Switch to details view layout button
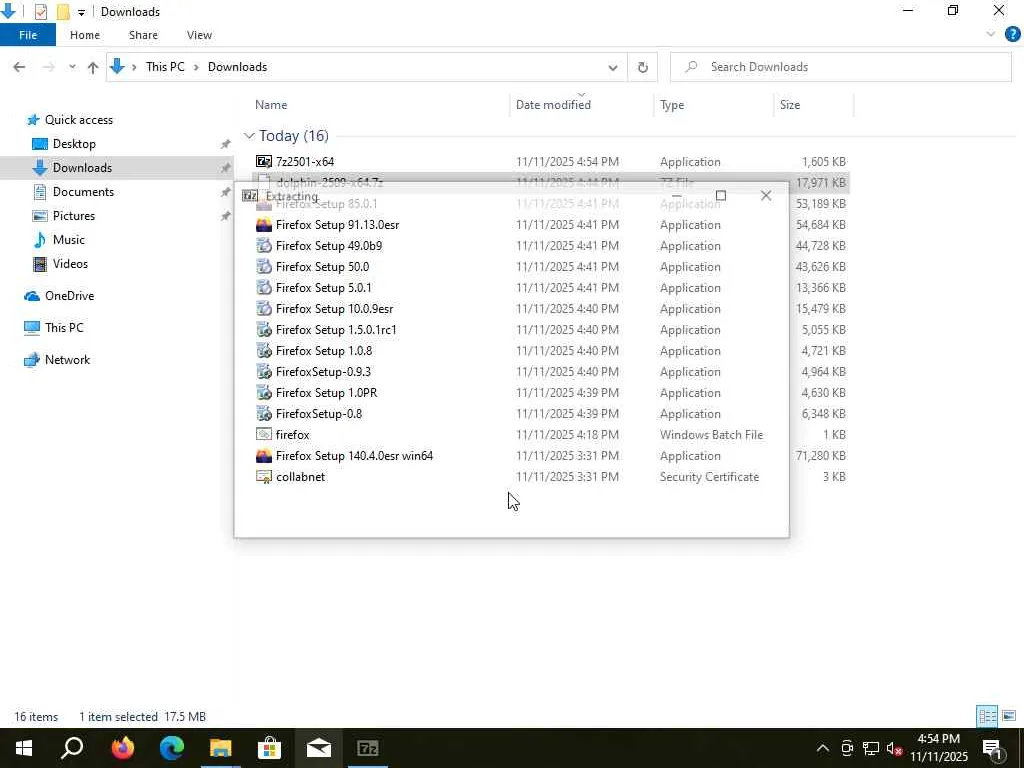The image size is (1024, 768). point(987,716)
